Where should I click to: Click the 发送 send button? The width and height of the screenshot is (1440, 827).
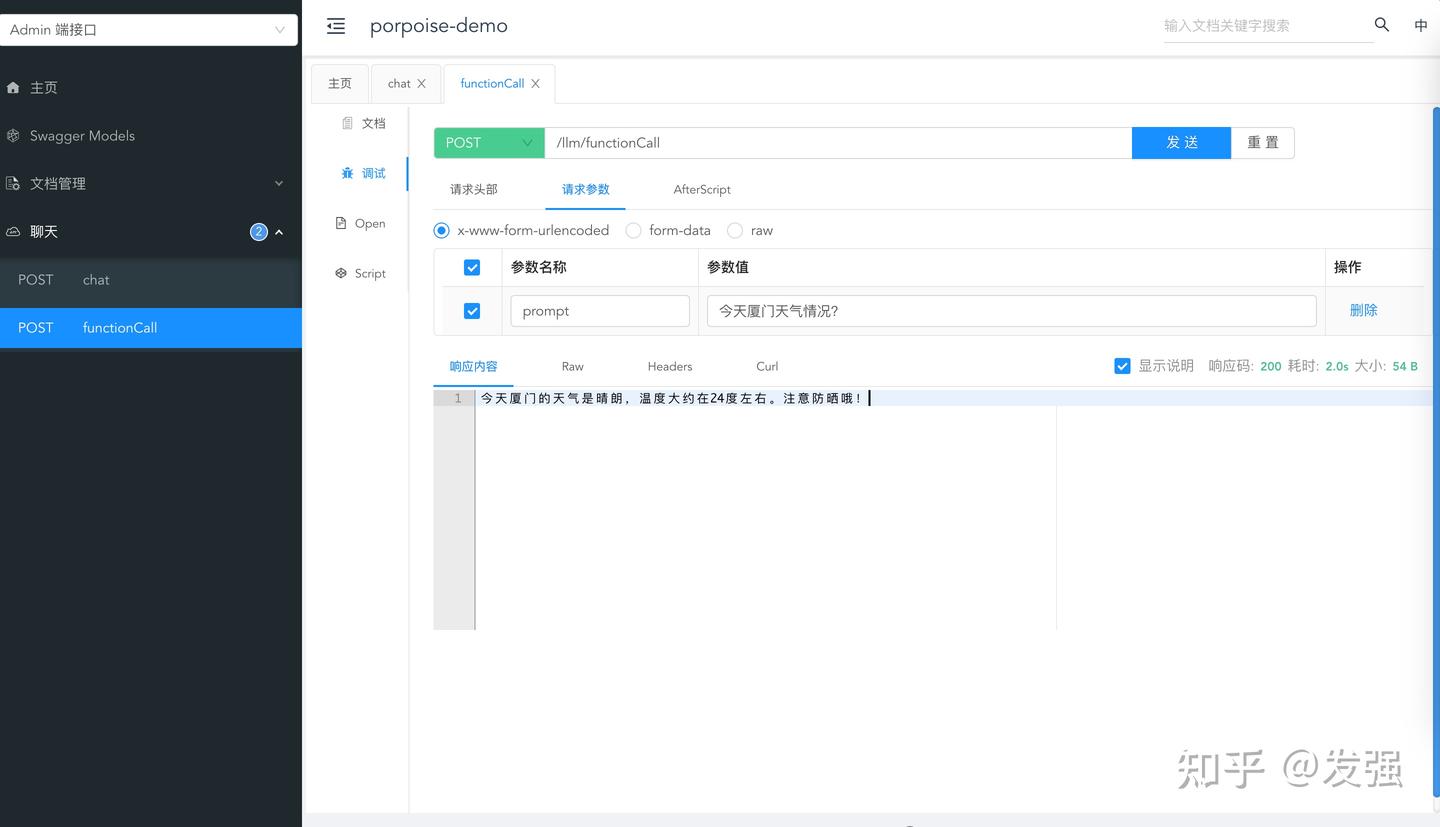(x=1181, y=143)
